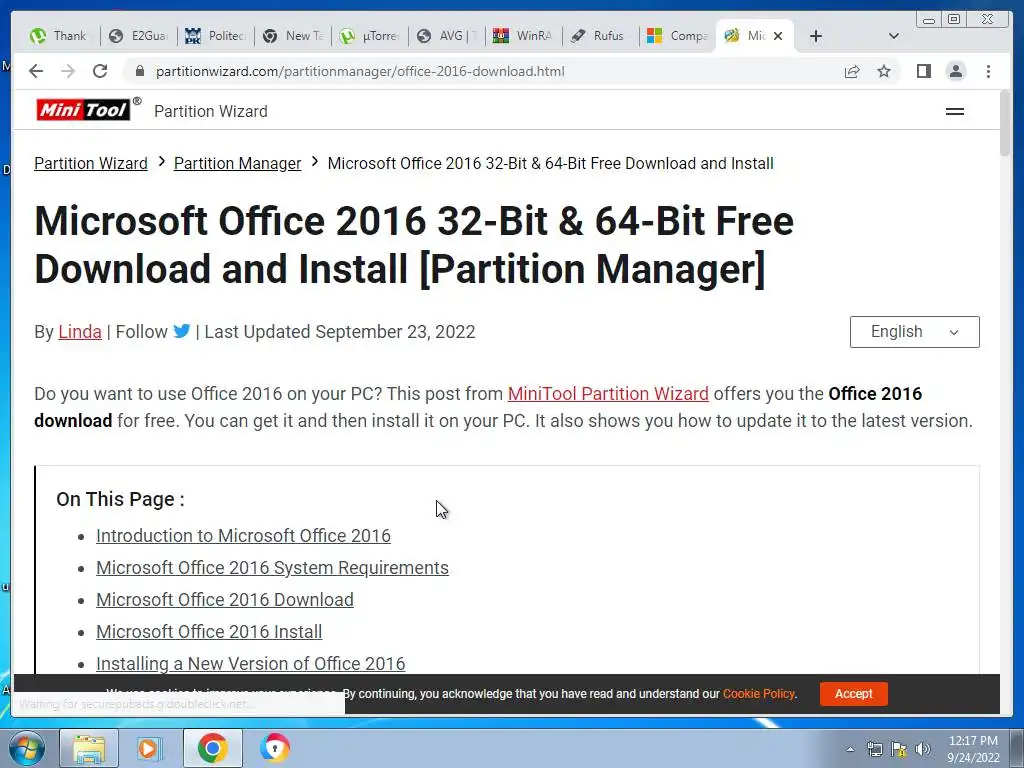
Task: Jump to Microsoft Office 2016 System Requirements
Action: pyautogui.click(x=272, y=568)
